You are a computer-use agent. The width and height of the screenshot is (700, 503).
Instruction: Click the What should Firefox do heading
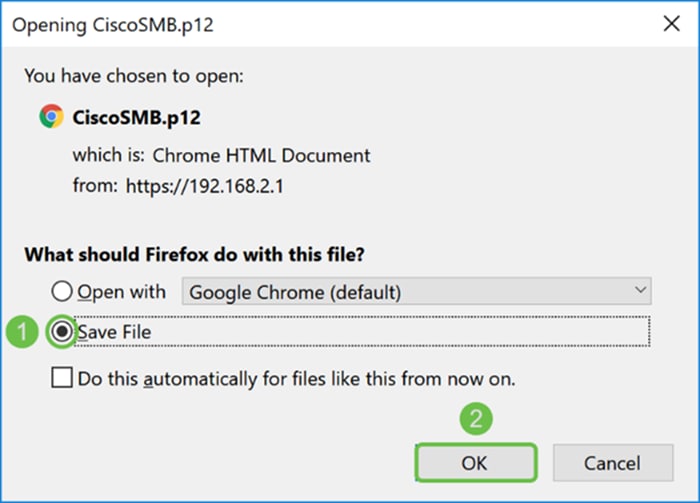[194, 255]
